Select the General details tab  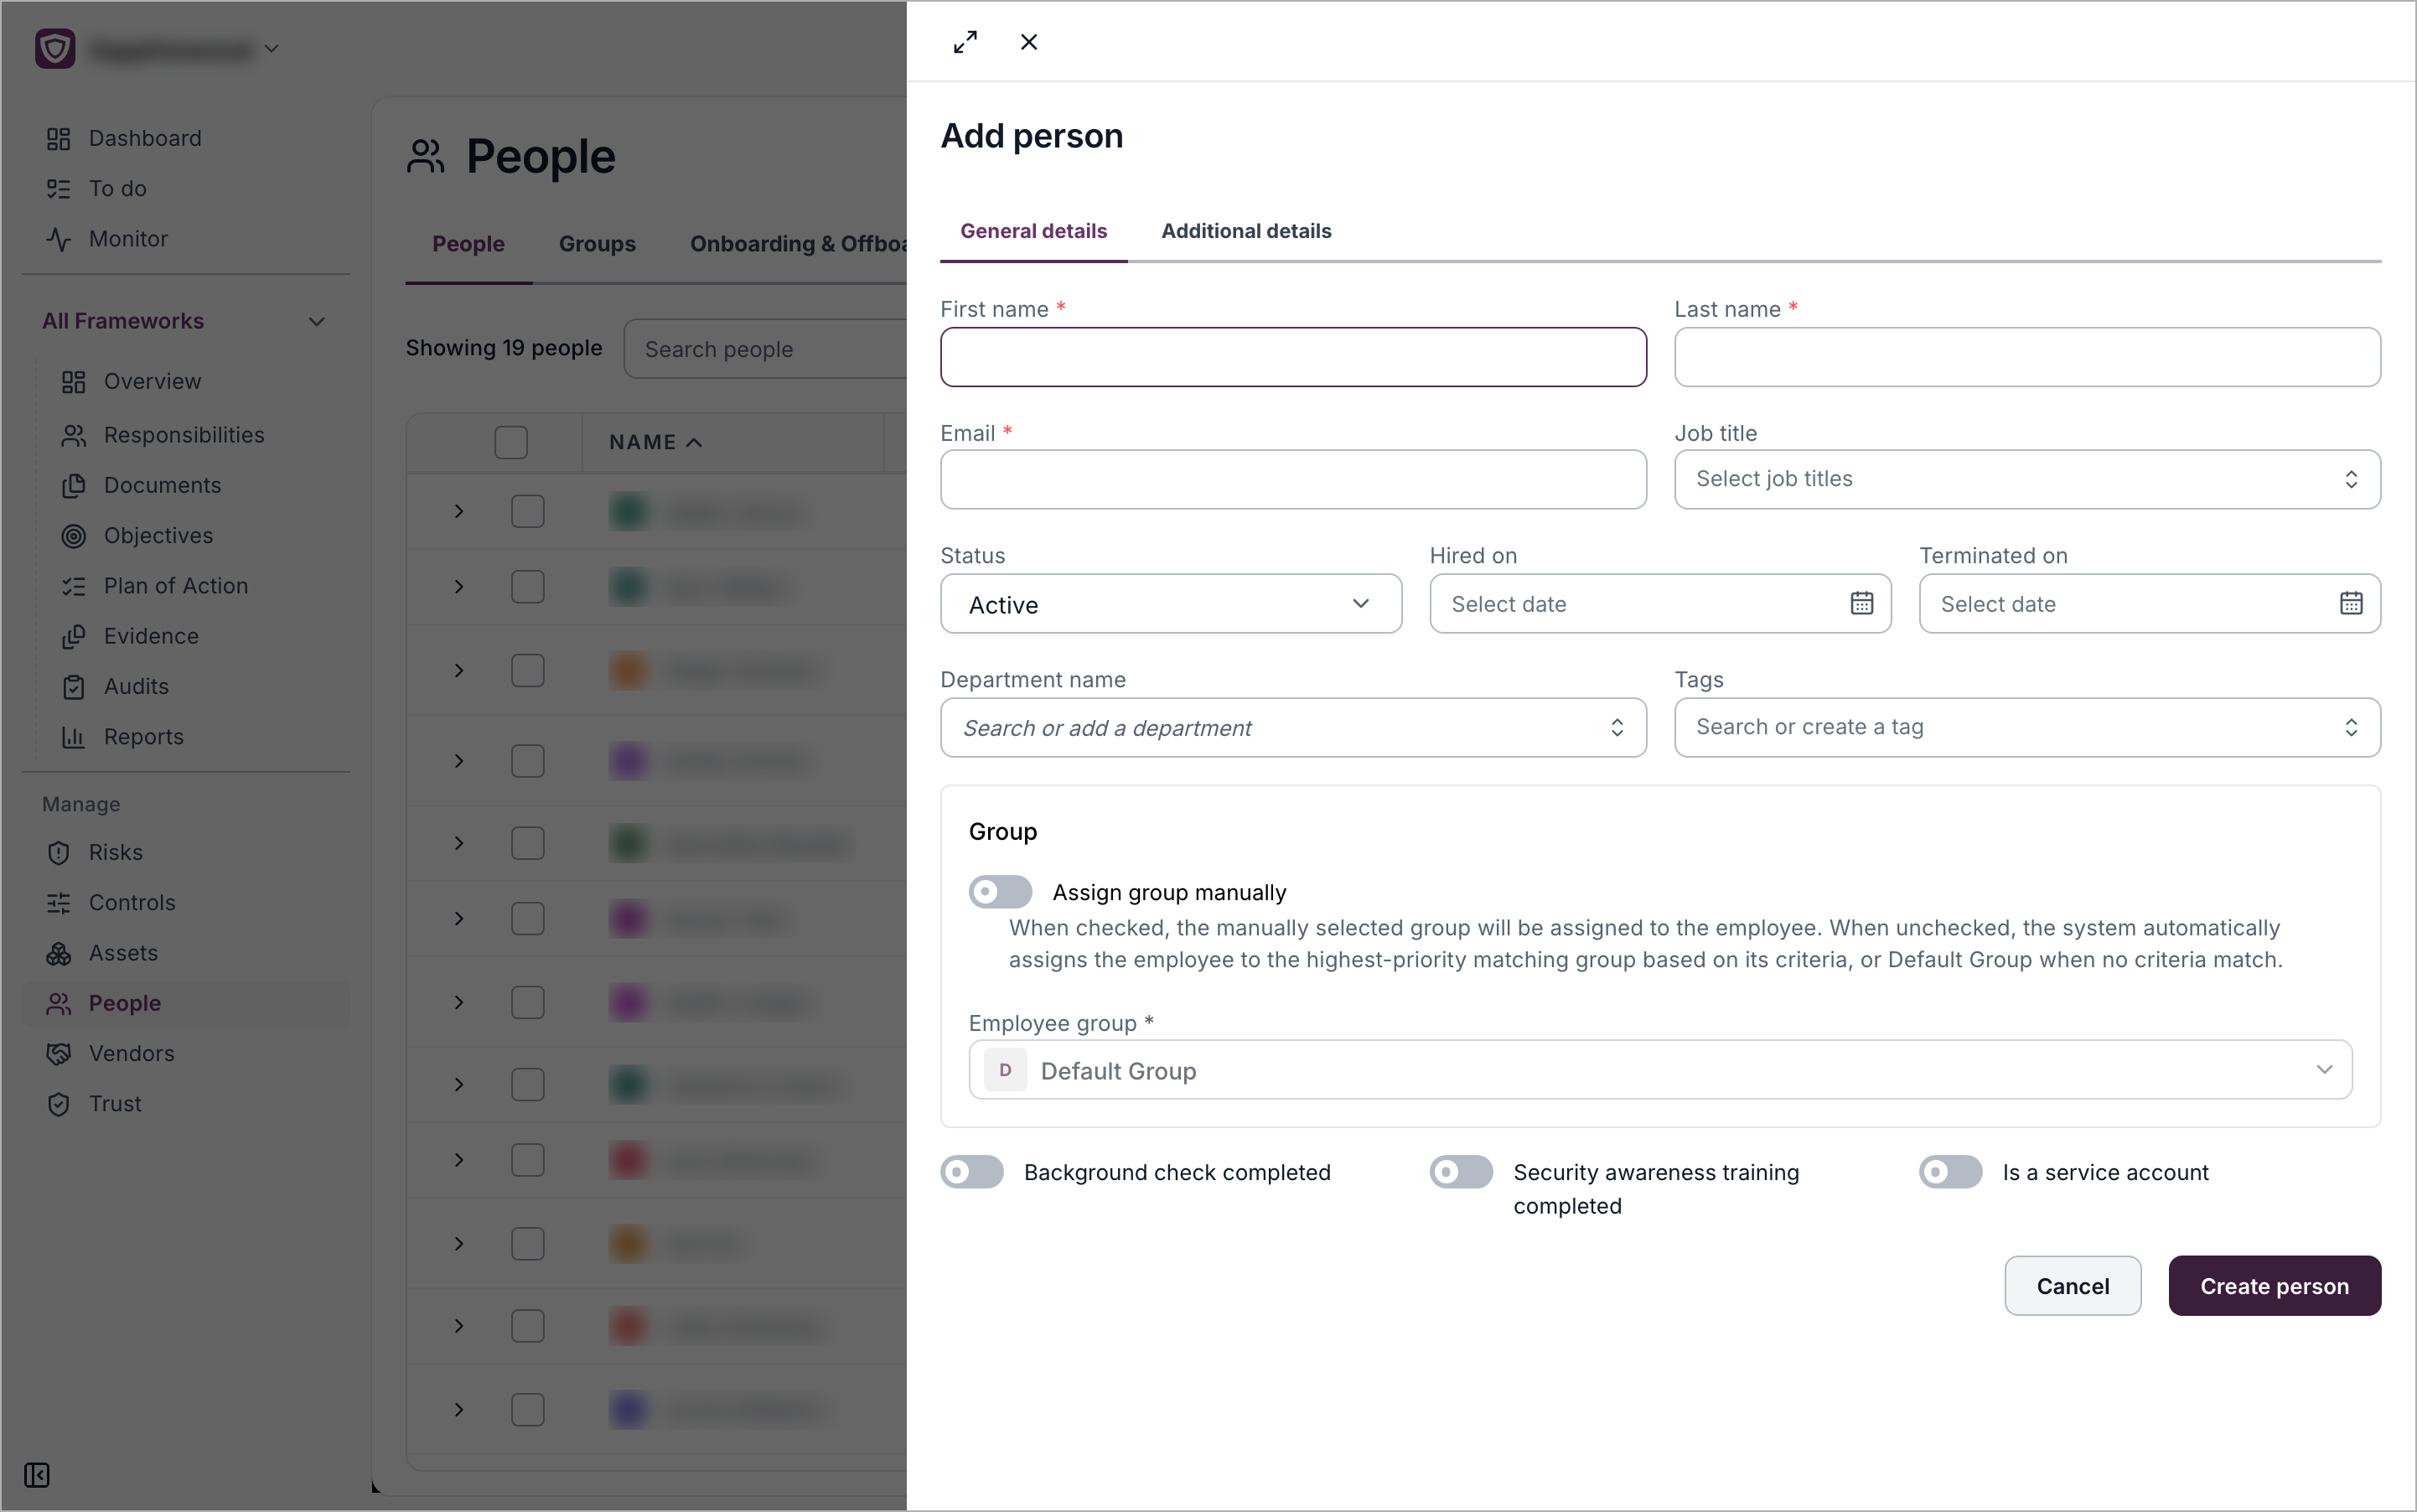tap(1033, 231)
